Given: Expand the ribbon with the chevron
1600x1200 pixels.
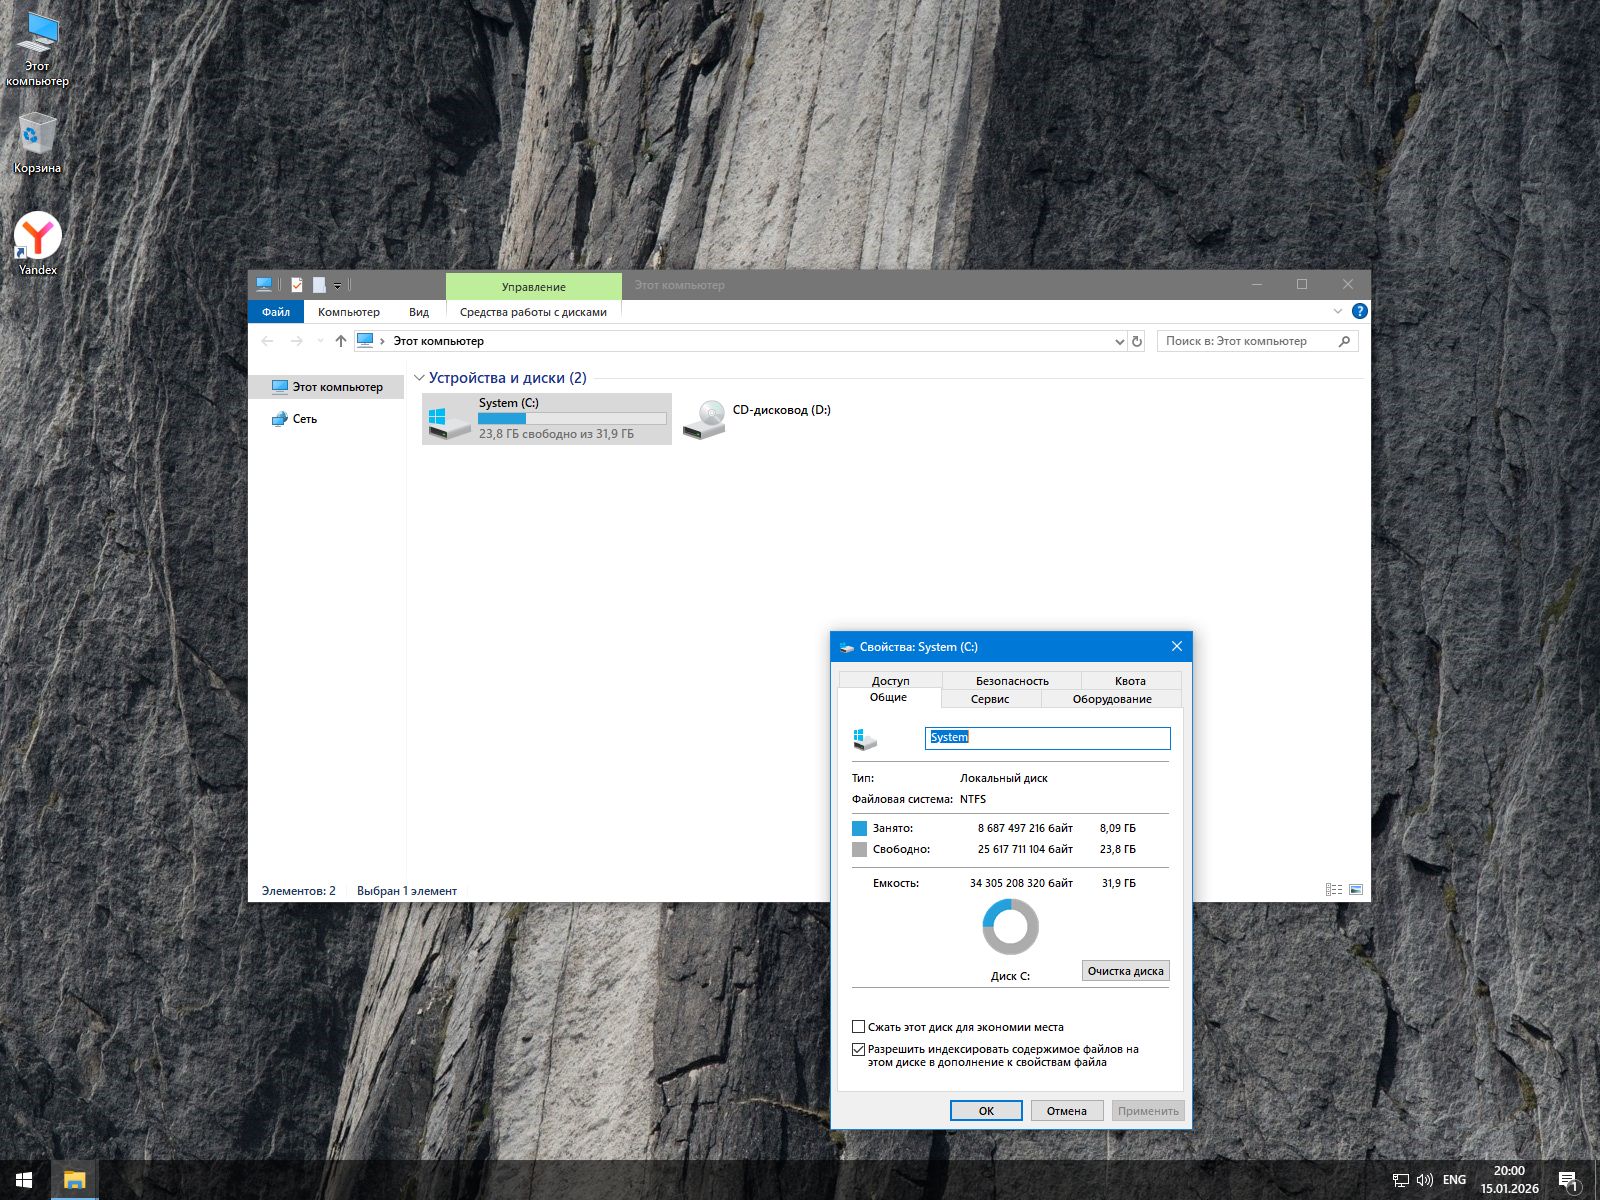Looking at the screenshot, I should coord(1338,311).
